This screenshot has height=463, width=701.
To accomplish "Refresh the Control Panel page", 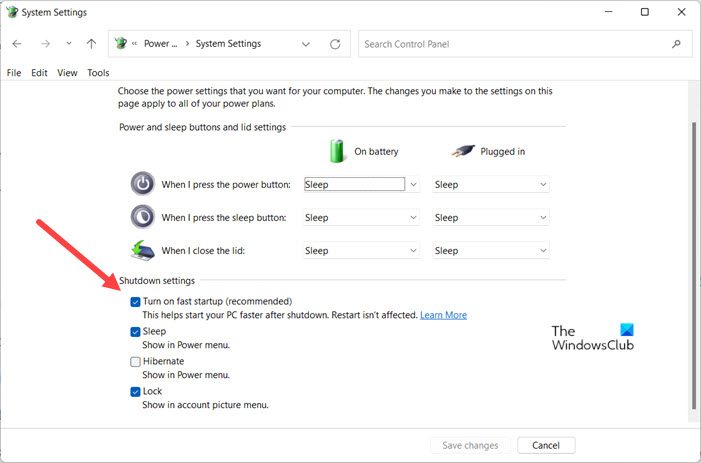I will [335, 44].
